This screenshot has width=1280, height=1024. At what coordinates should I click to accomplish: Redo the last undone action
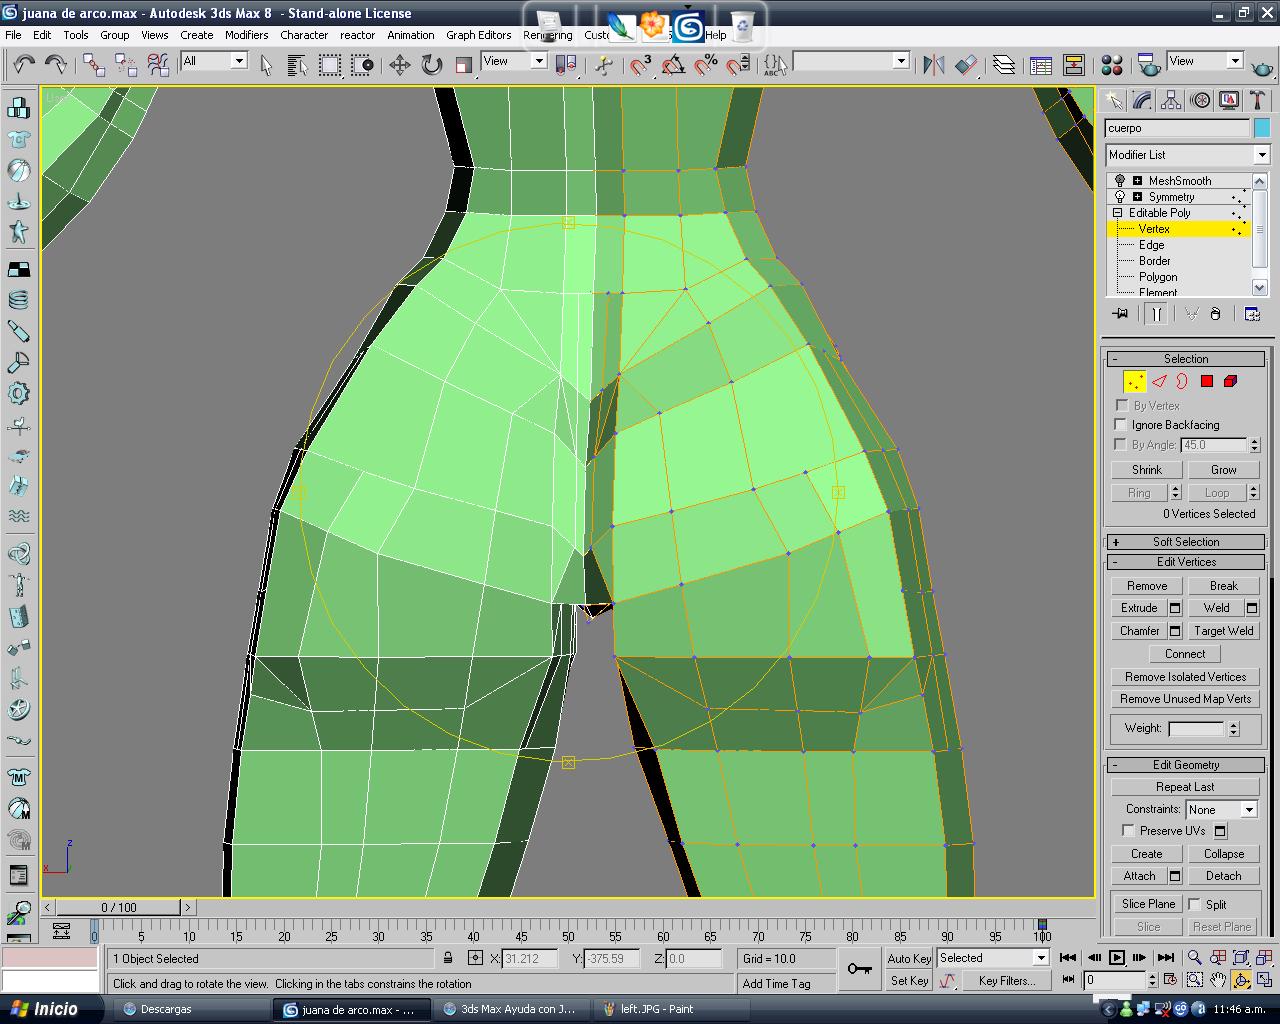(56, 65)
